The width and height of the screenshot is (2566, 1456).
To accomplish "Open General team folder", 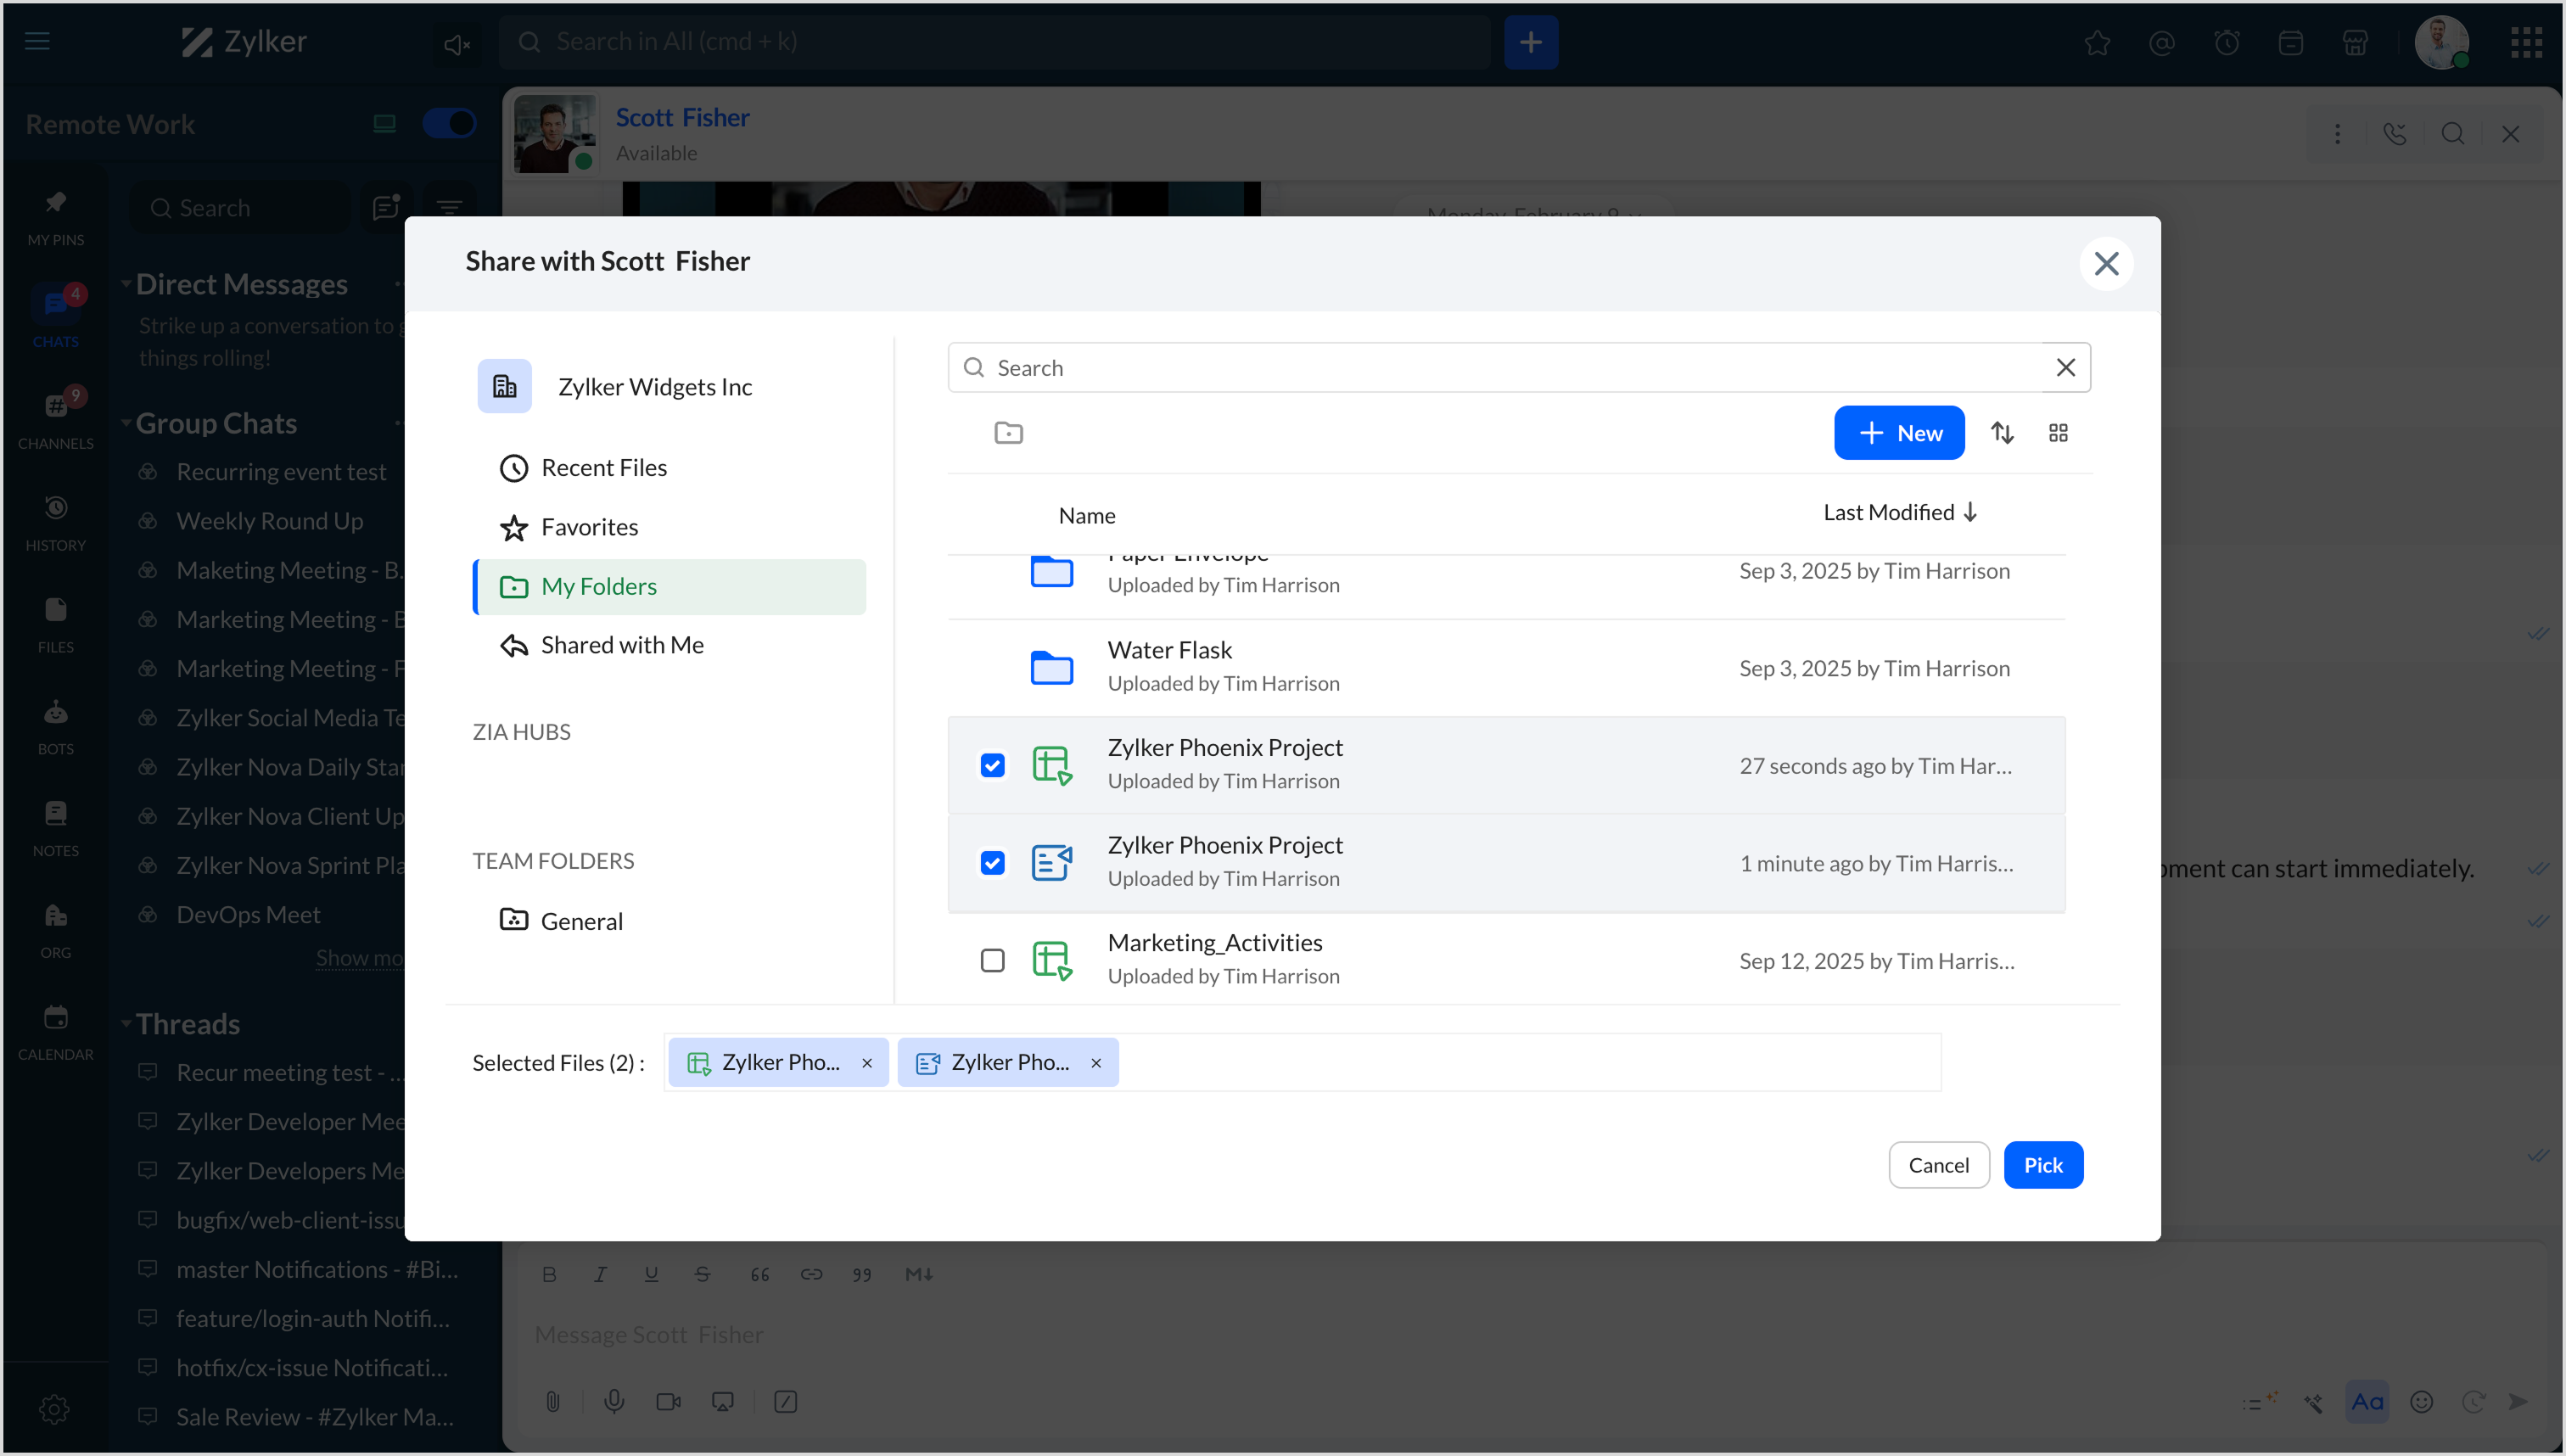I will (581, 921).
